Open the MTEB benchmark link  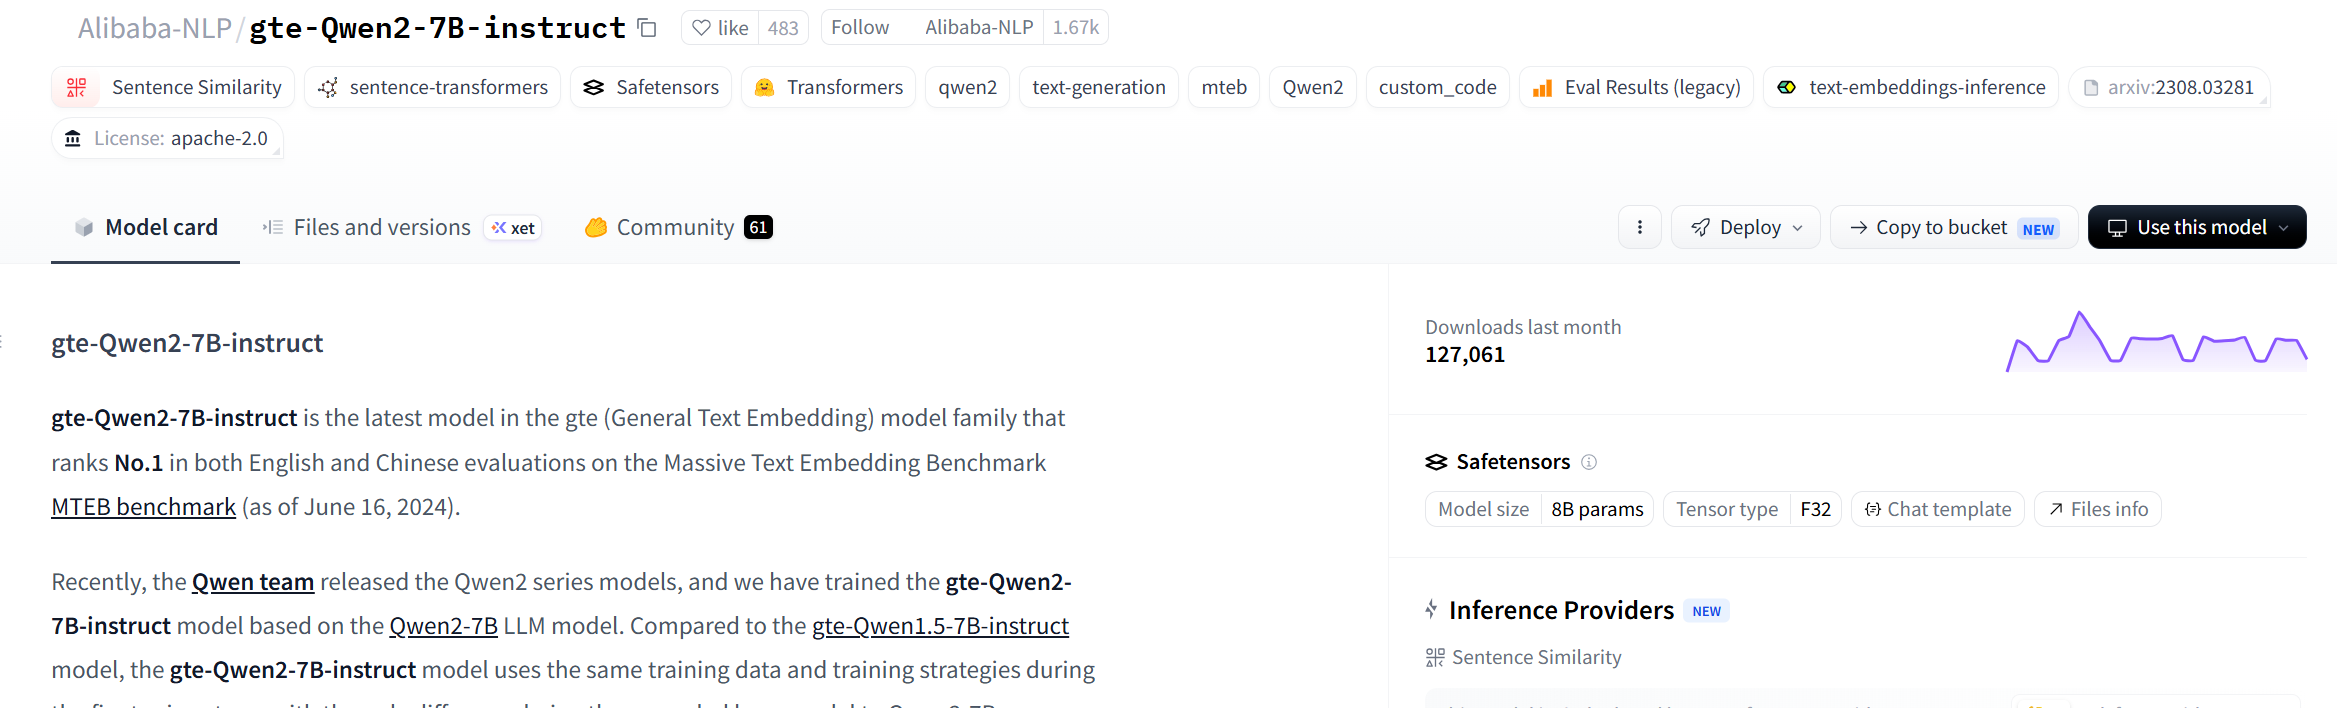tap(144, 507)
